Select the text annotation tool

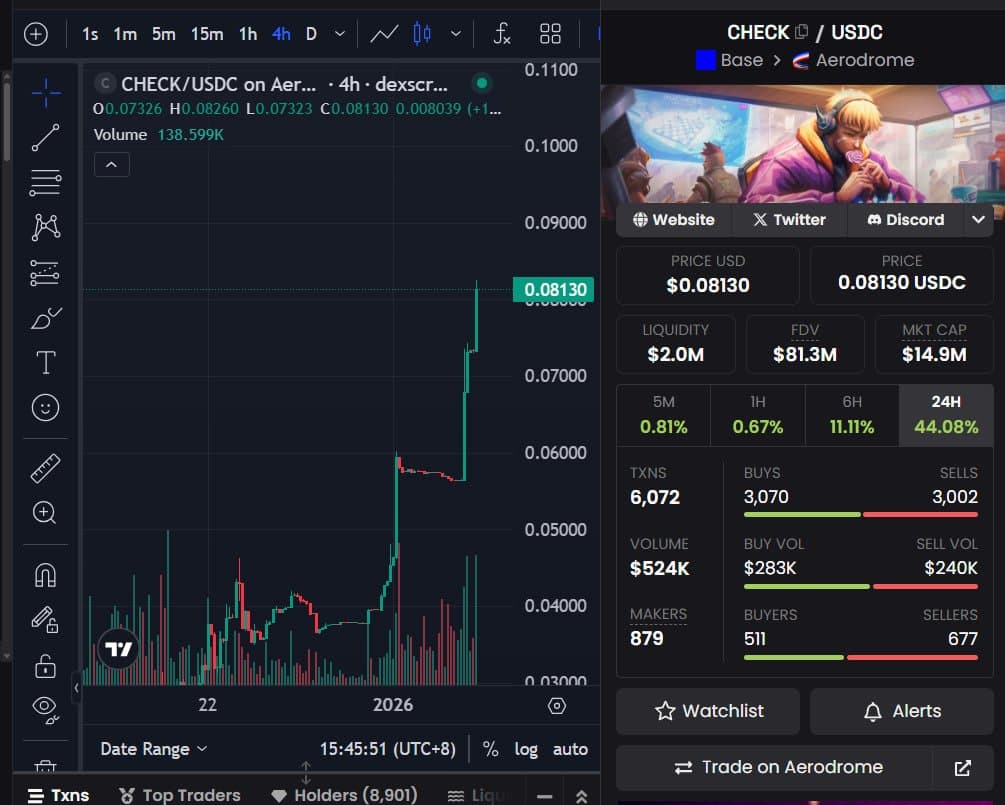pos(44,362)
